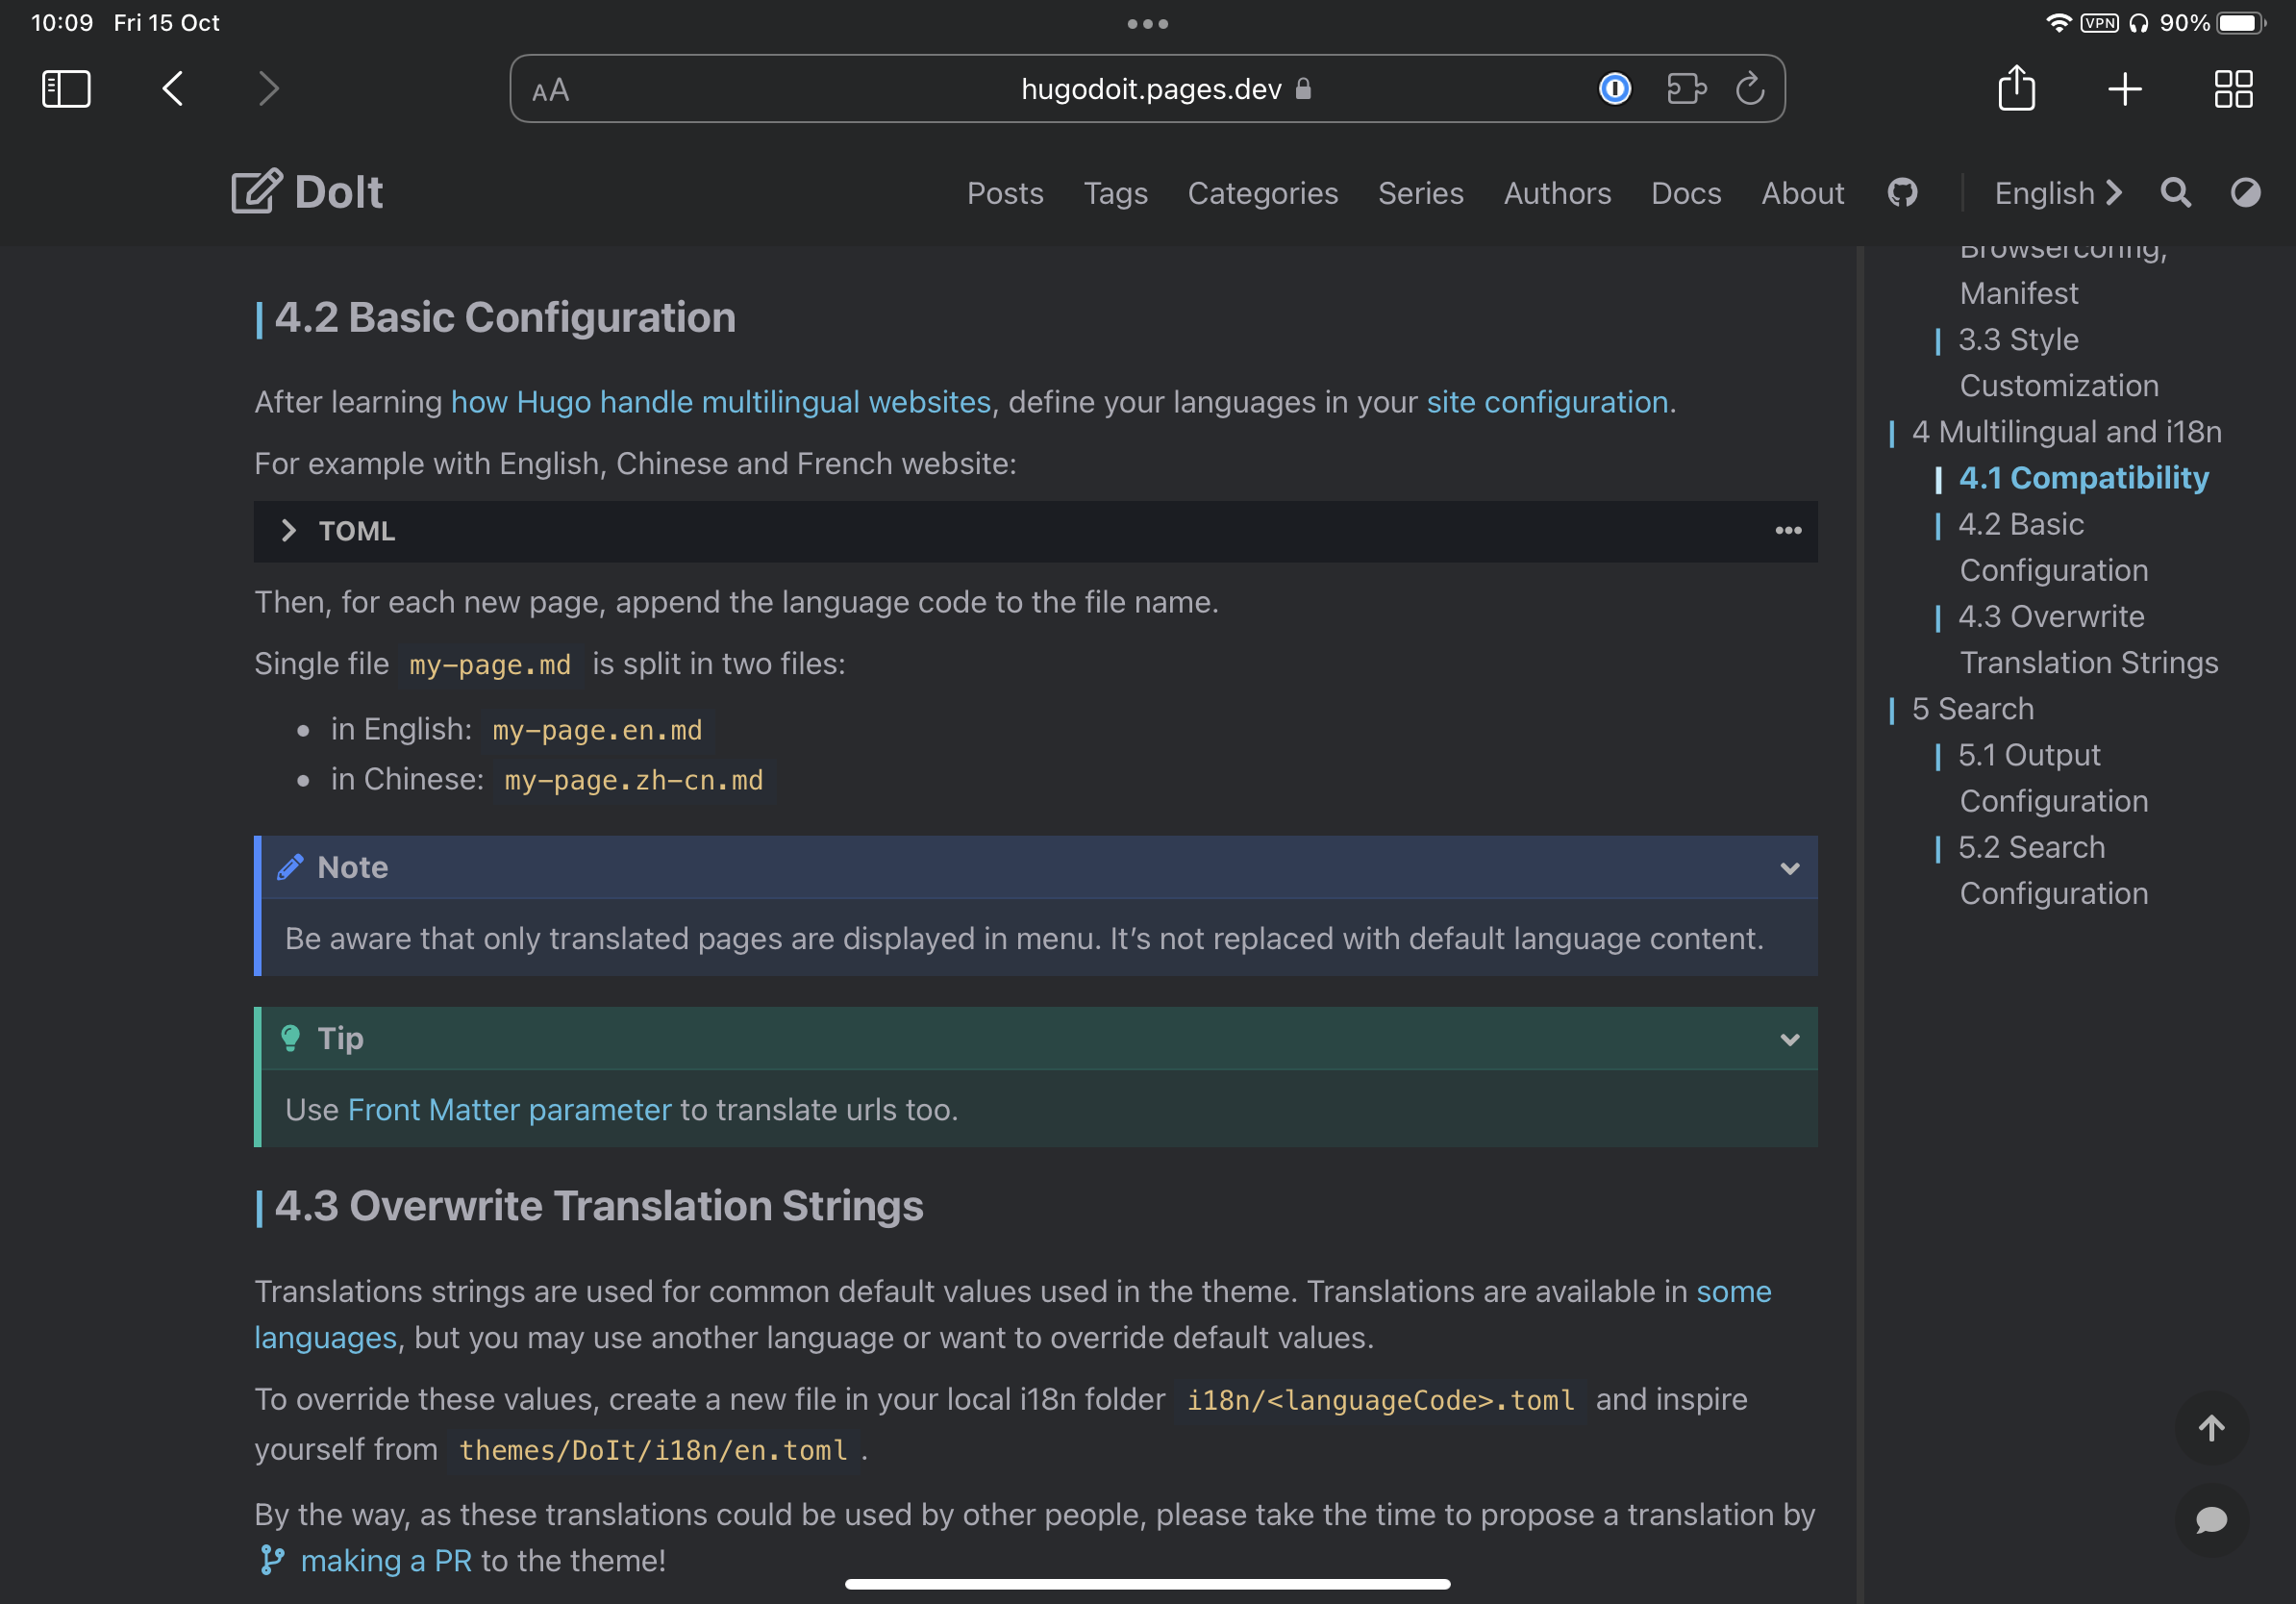Share this page
Image resolution: width=2296 pixels, height=1604 pixels.
tap(2017, 88)
